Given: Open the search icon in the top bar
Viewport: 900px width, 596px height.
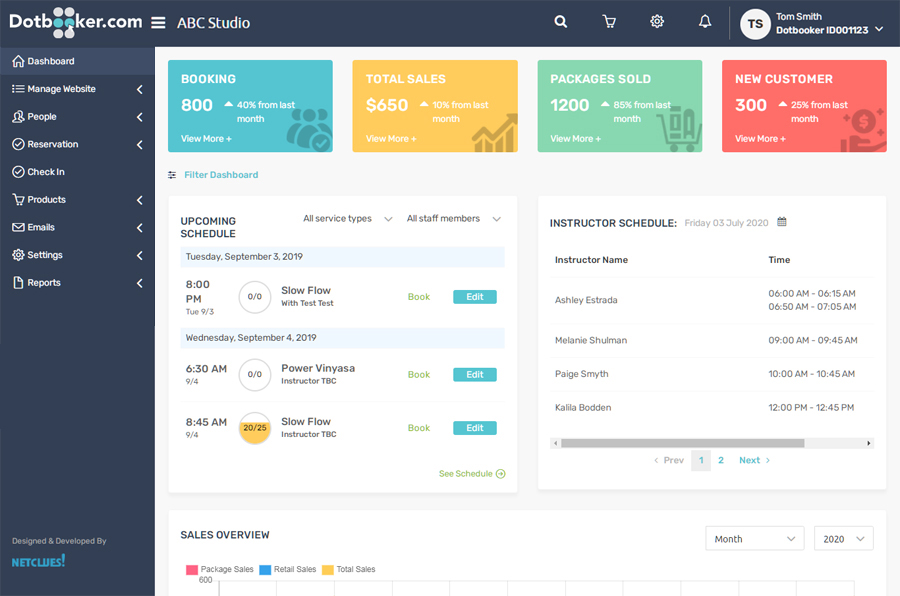Looking at the screenshot, I should (x=560, y=21).
